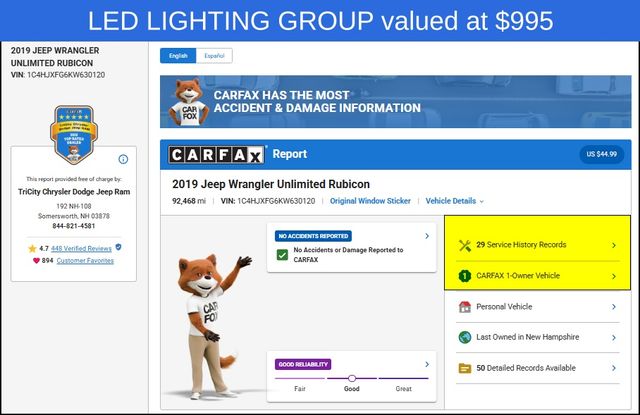Expand the Good Reliability card chevron
This screenshot has height=415, width=640.
point(427,364)
